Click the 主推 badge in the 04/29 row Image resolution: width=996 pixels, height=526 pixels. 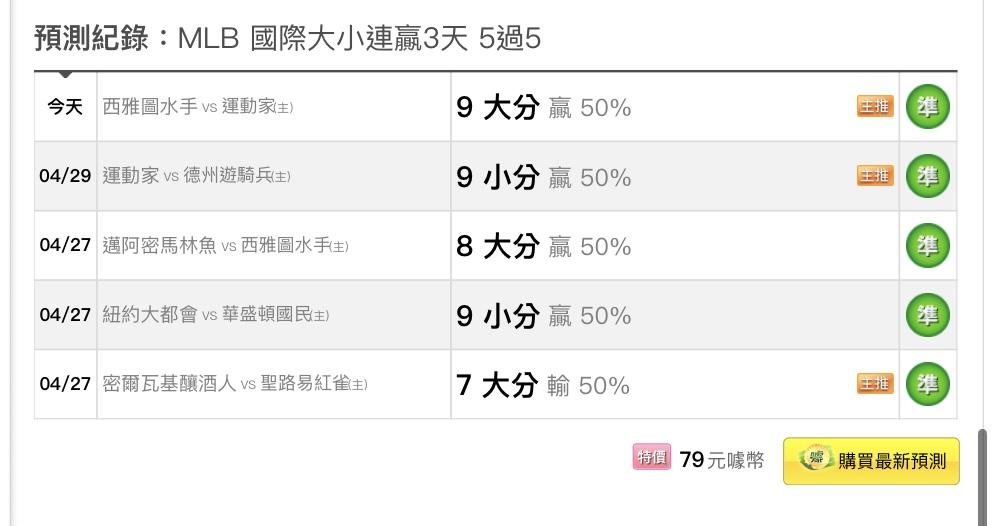click(875, 175)
